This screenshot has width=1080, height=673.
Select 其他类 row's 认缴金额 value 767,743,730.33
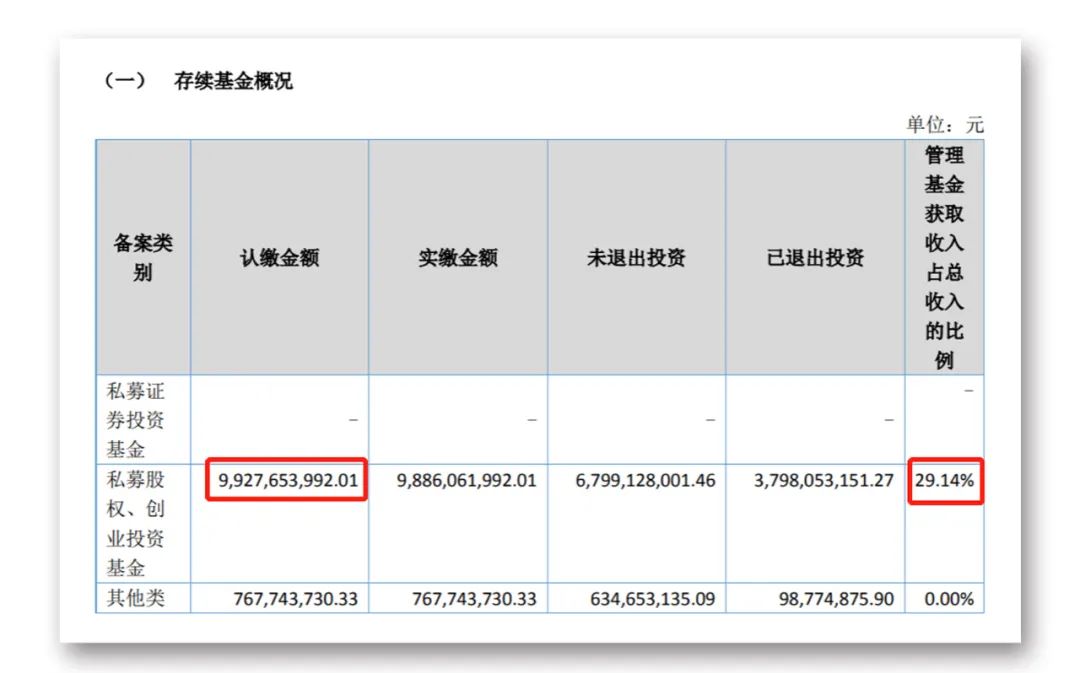point(287,599)
